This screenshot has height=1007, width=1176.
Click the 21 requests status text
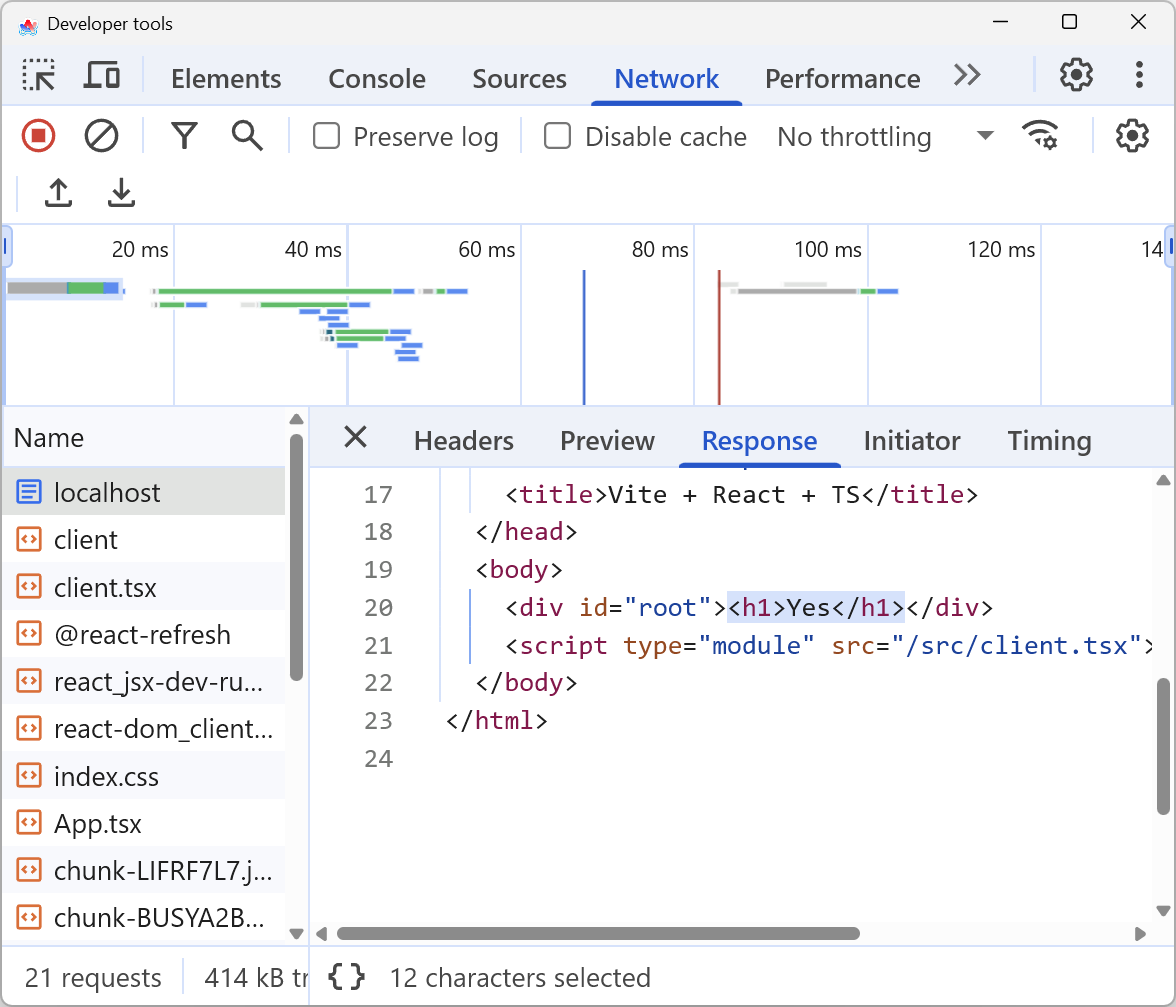click(93, 978)
